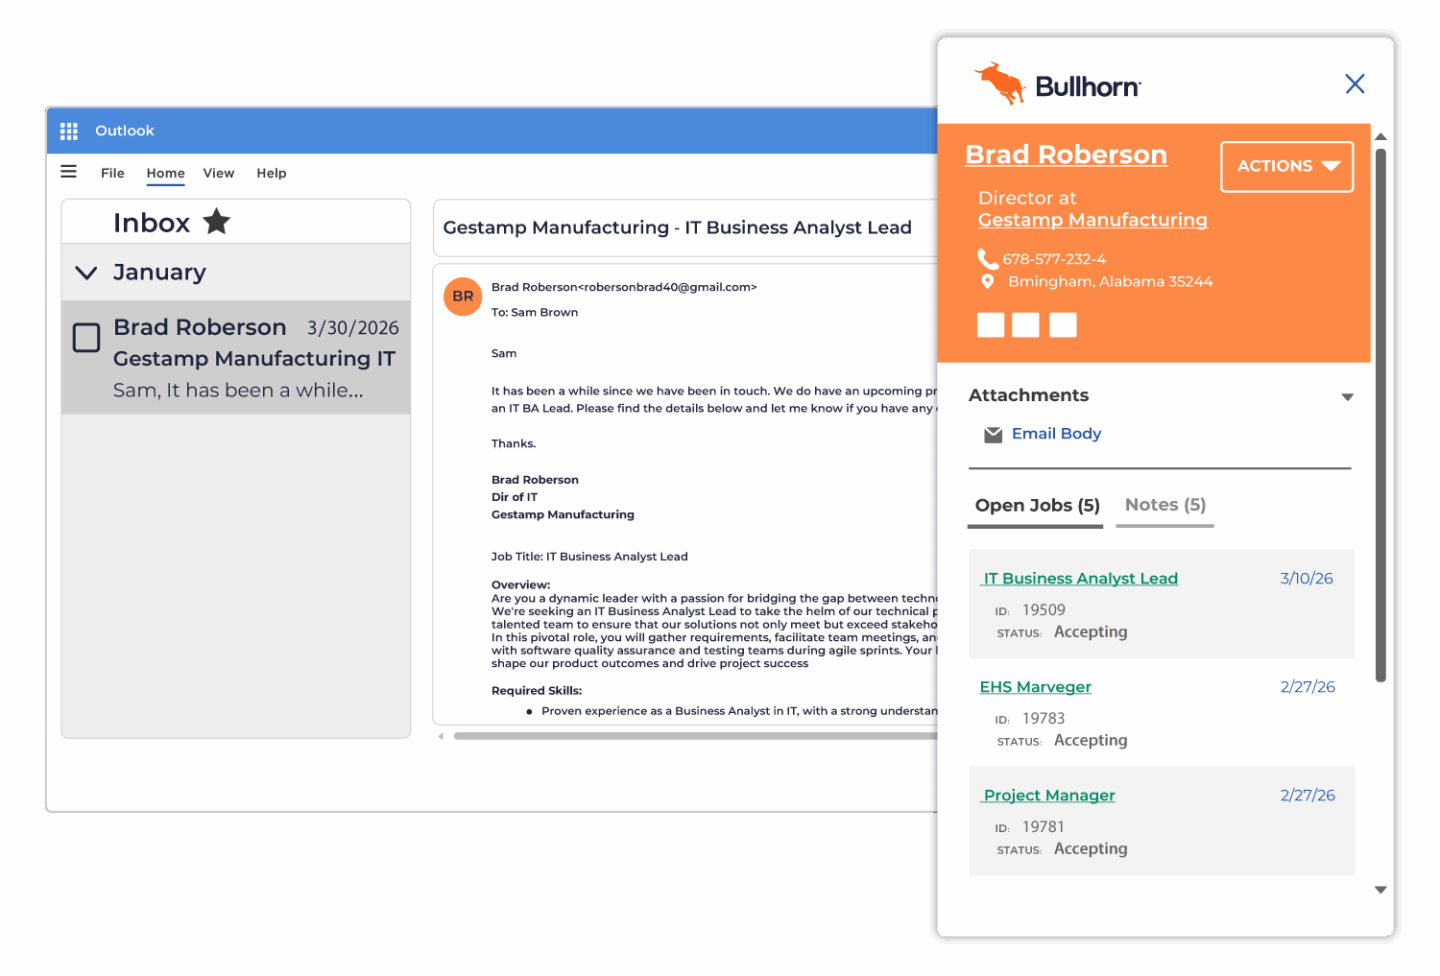The image size is (1440, 976).
Task: Open the File menu
Action: (x=113, y=173)
